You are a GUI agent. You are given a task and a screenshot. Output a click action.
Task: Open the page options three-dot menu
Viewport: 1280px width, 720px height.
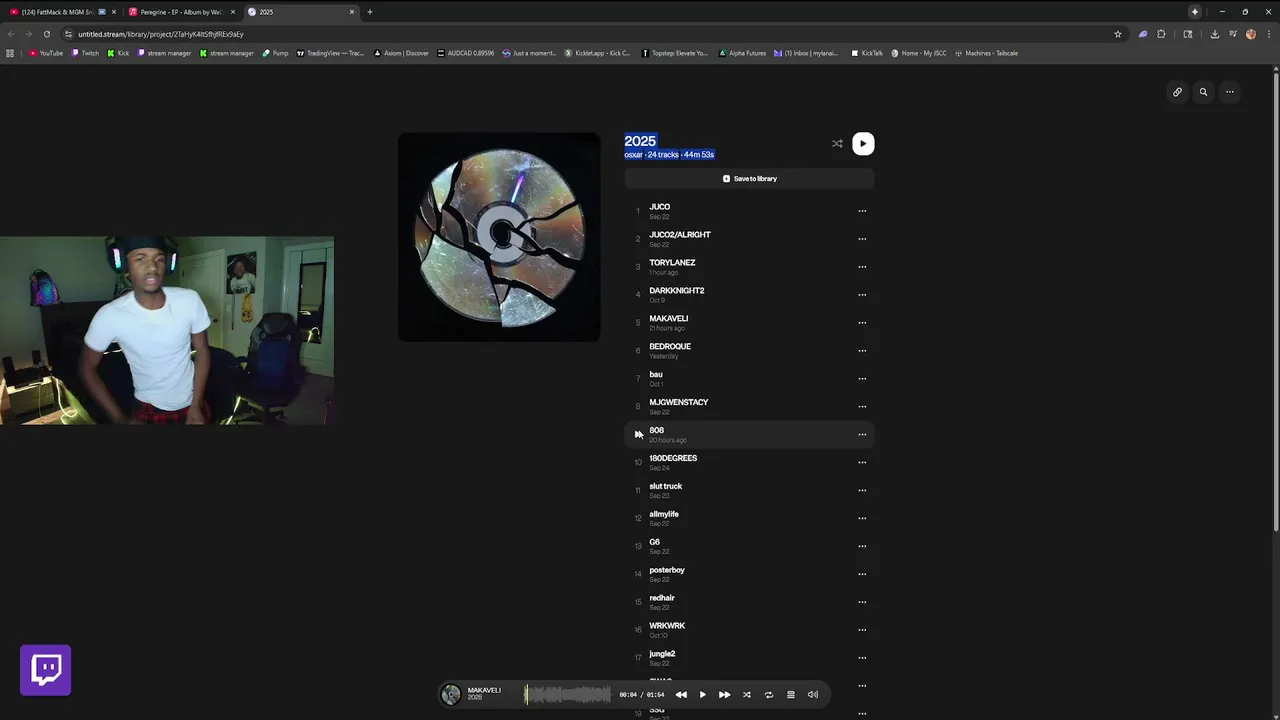tap(1230, 92)
